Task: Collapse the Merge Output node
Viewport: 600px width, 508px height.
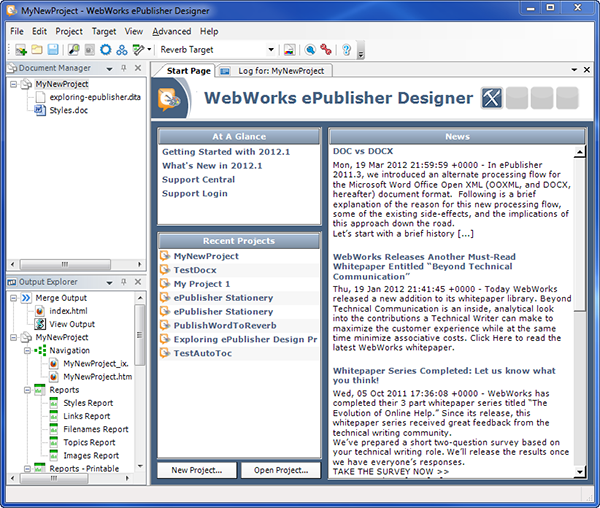Action: click(13, 298)
